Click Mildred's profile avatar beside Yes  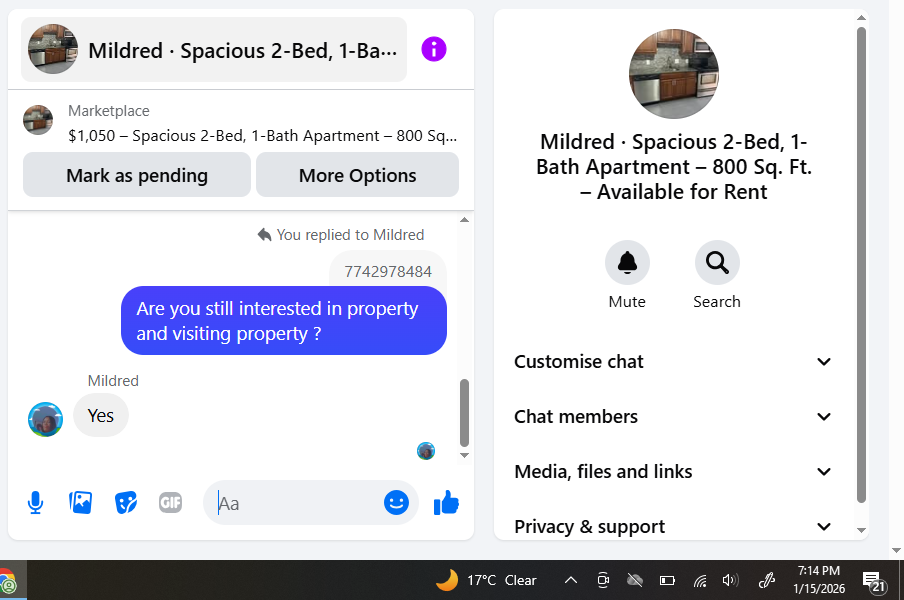(46, 419)
